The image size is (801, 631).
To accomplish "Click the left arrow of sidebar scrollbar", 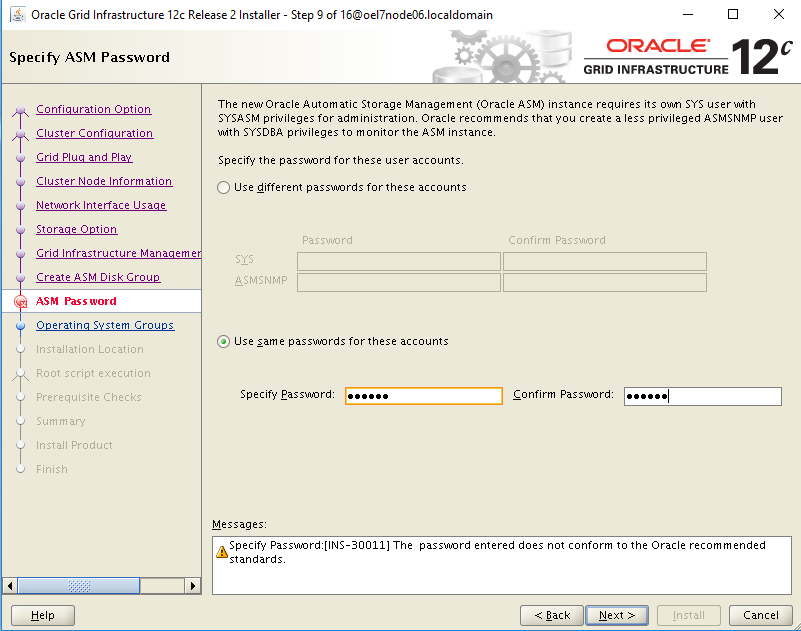I will (10, 584).
